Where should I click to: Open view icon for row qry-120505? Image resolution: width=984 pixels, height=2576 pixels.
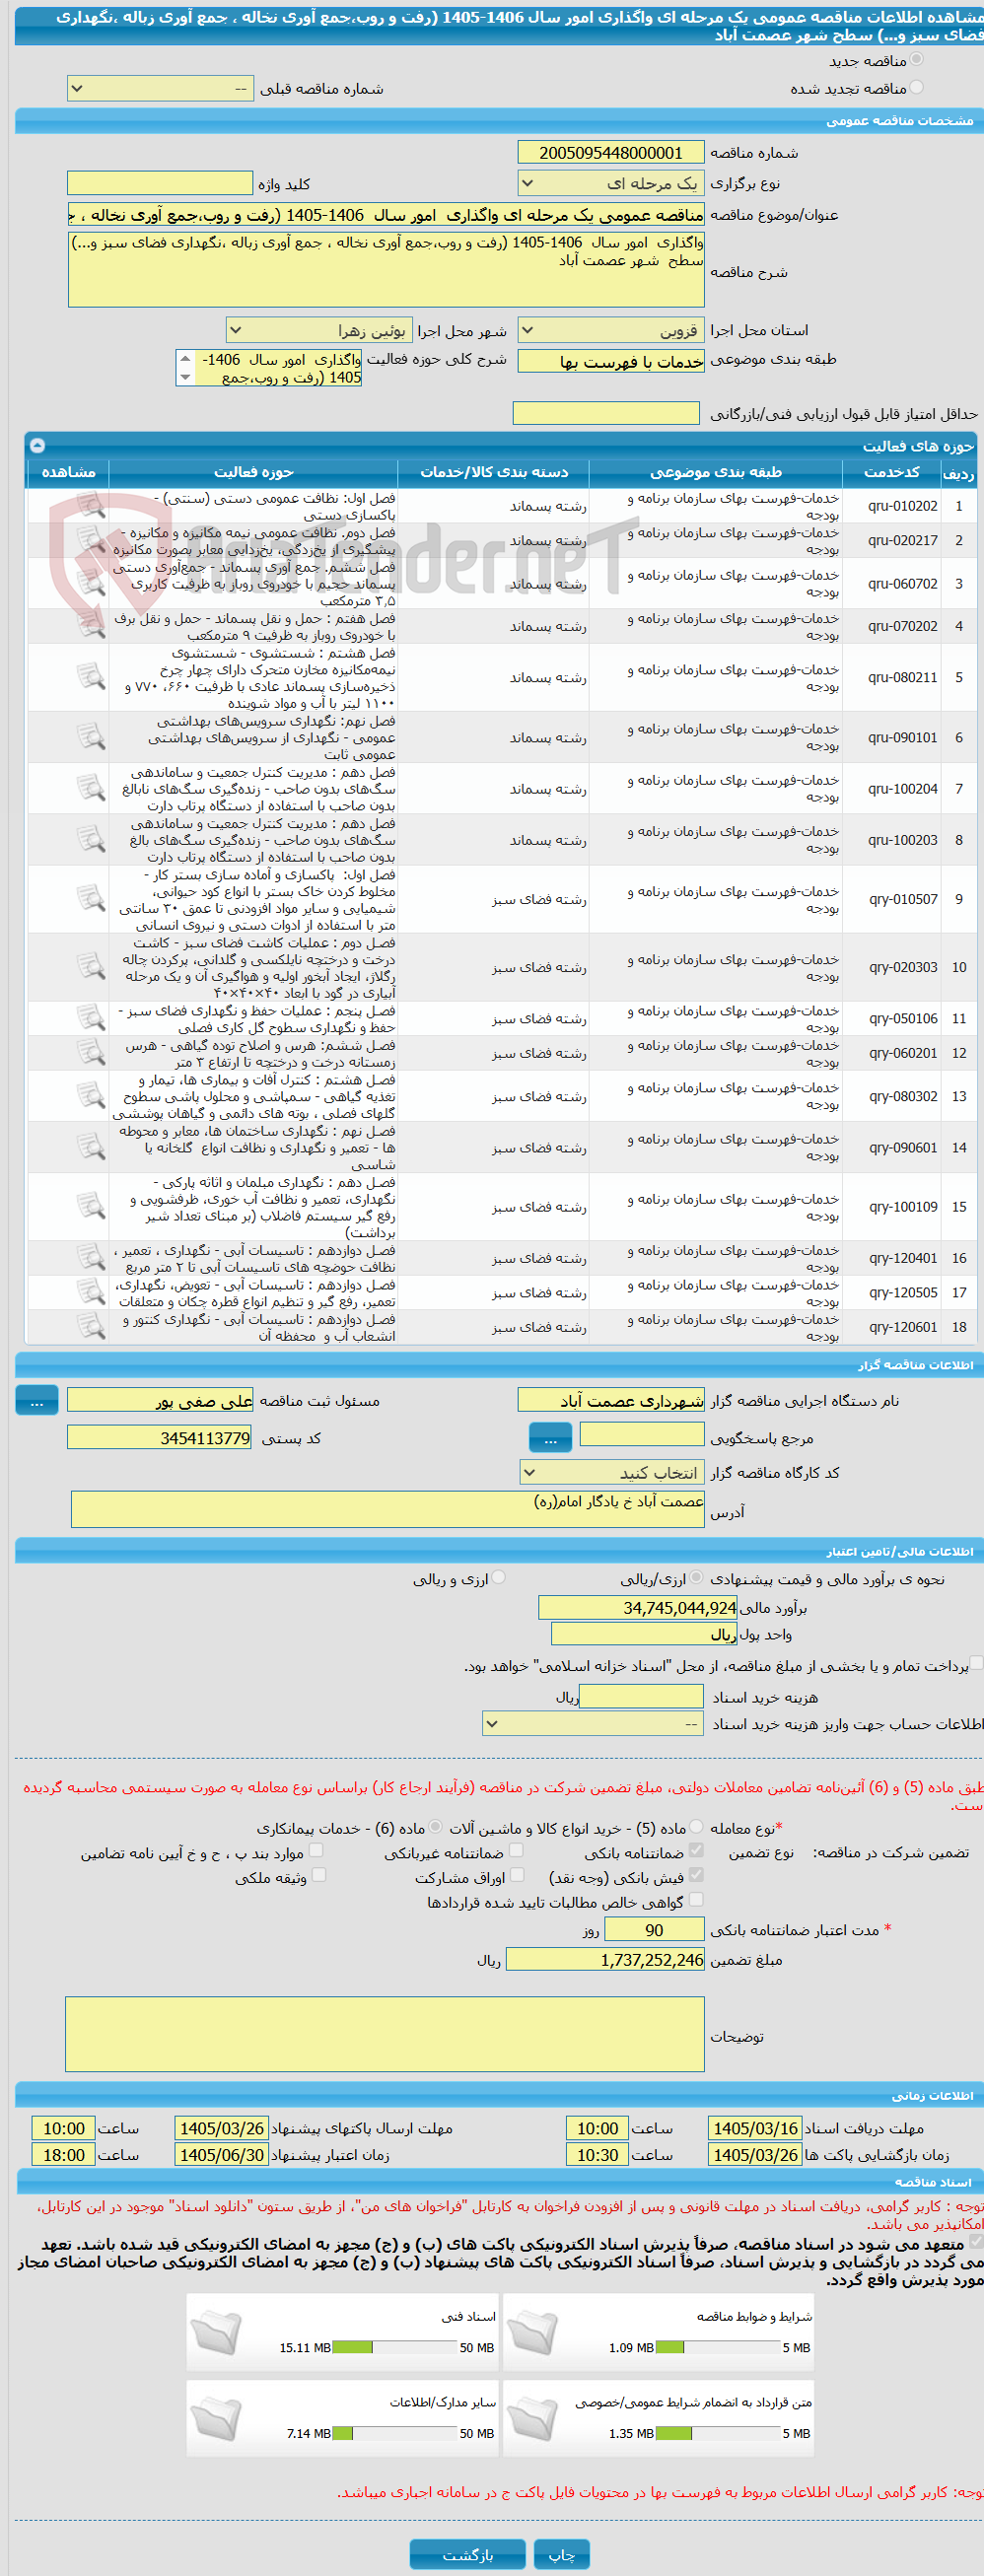[x=91, y=1293]
